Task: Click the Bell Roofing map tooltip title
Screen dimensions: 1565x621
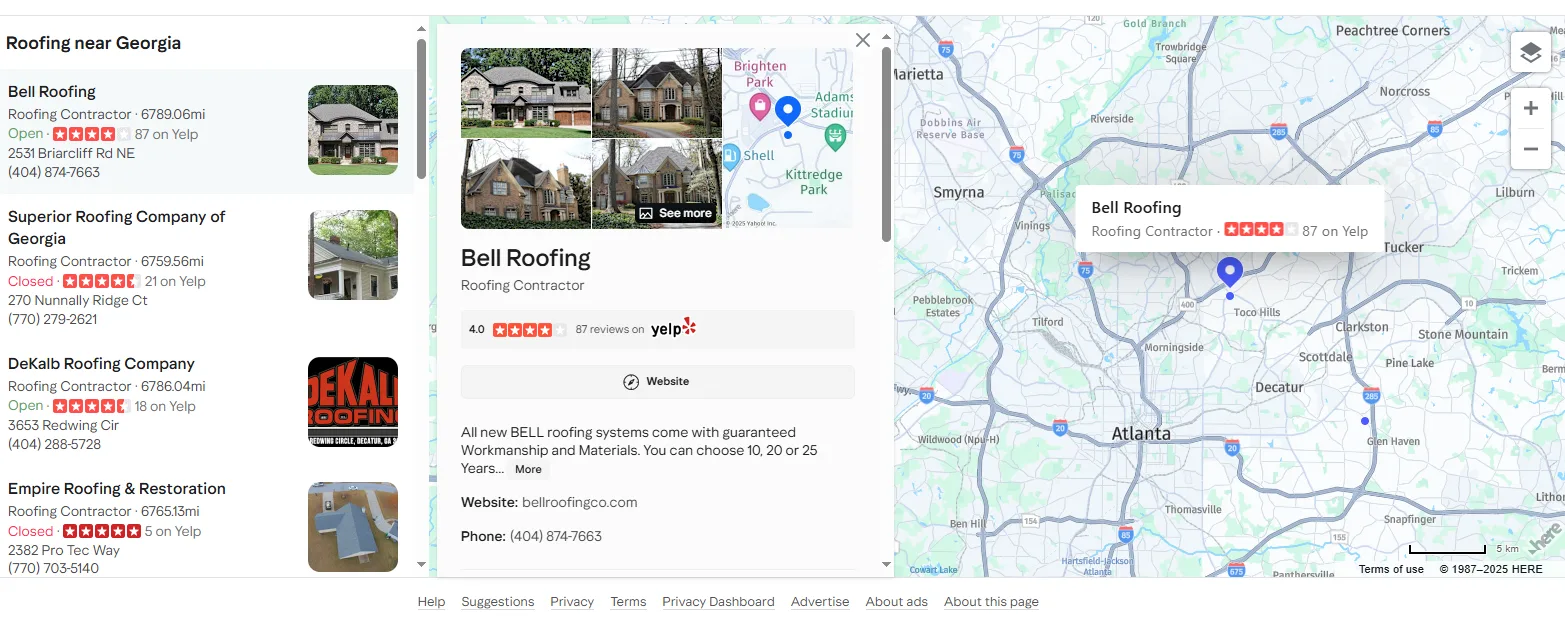Action: [x=1136, y=208]
